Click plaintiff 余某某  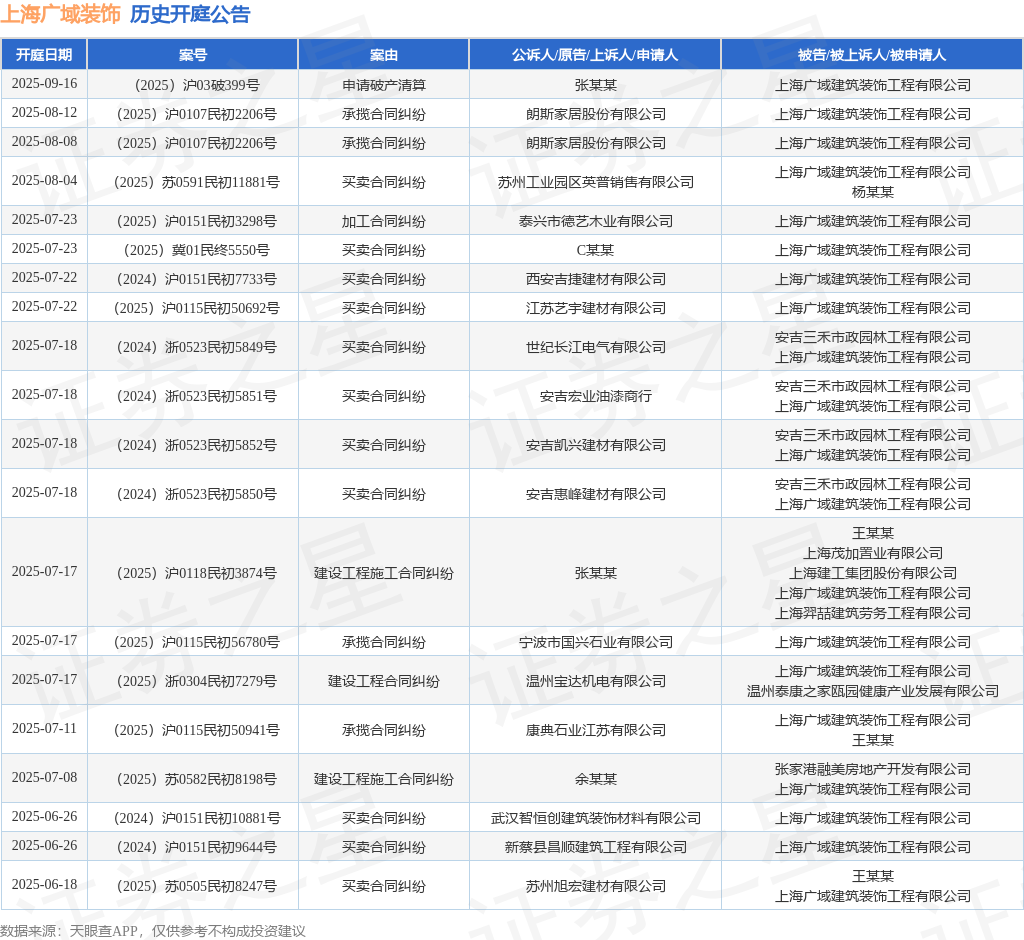pyautogui.click(x=596, y=779)
